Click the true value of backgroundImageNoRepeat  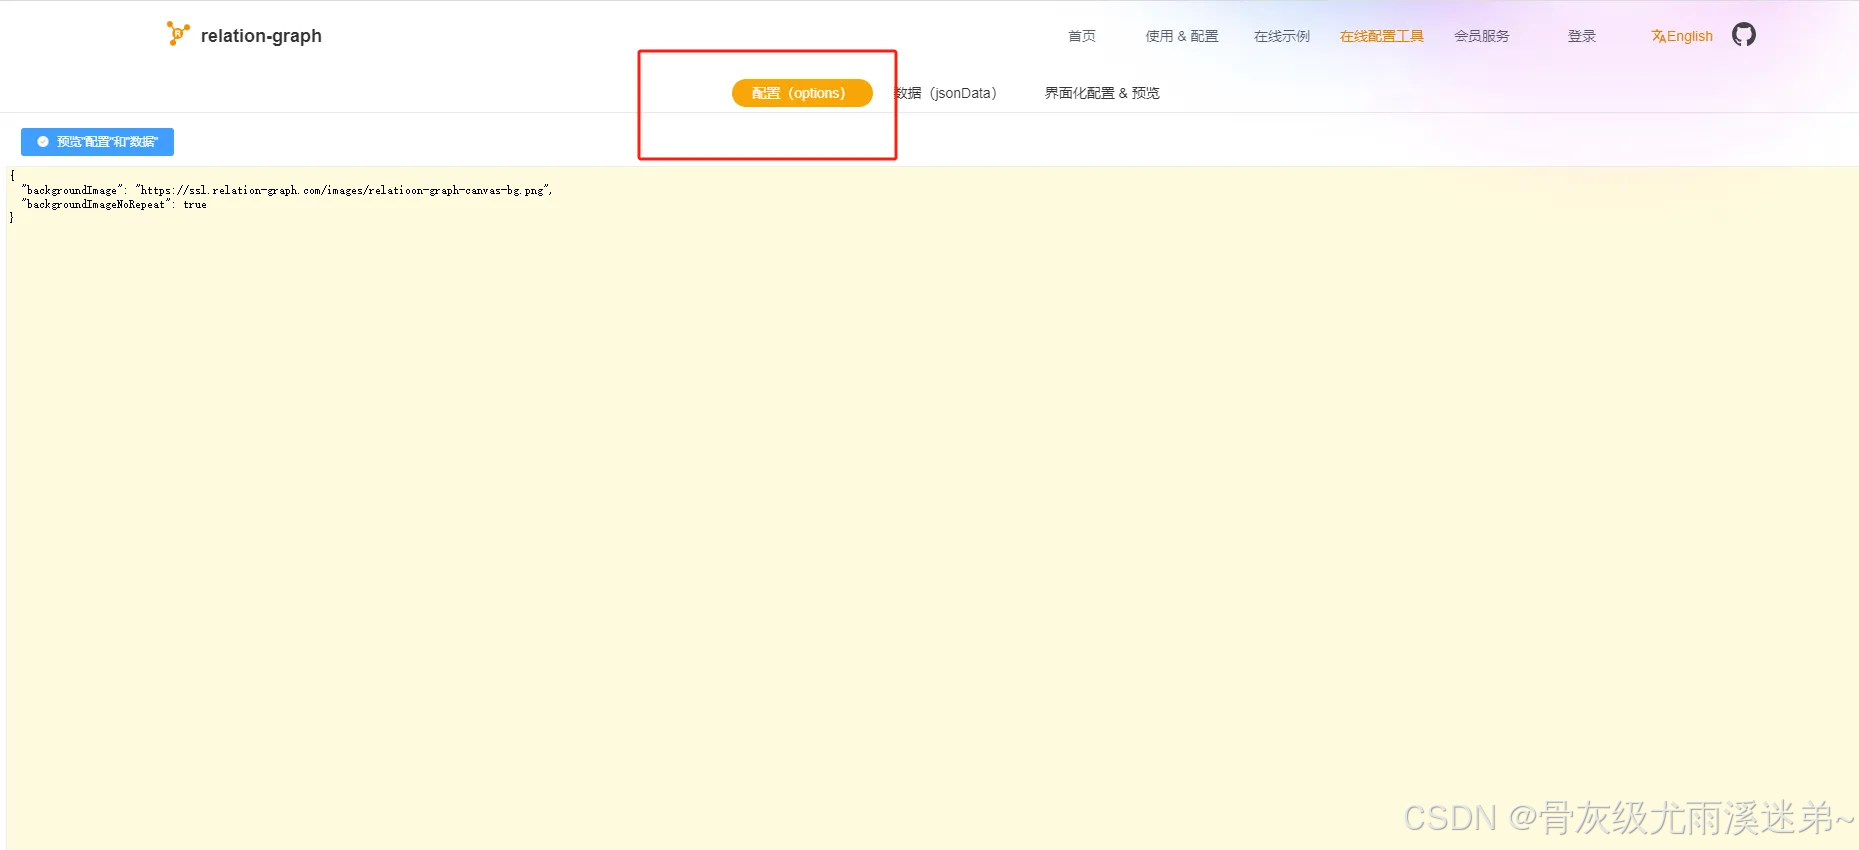(195, 204)
